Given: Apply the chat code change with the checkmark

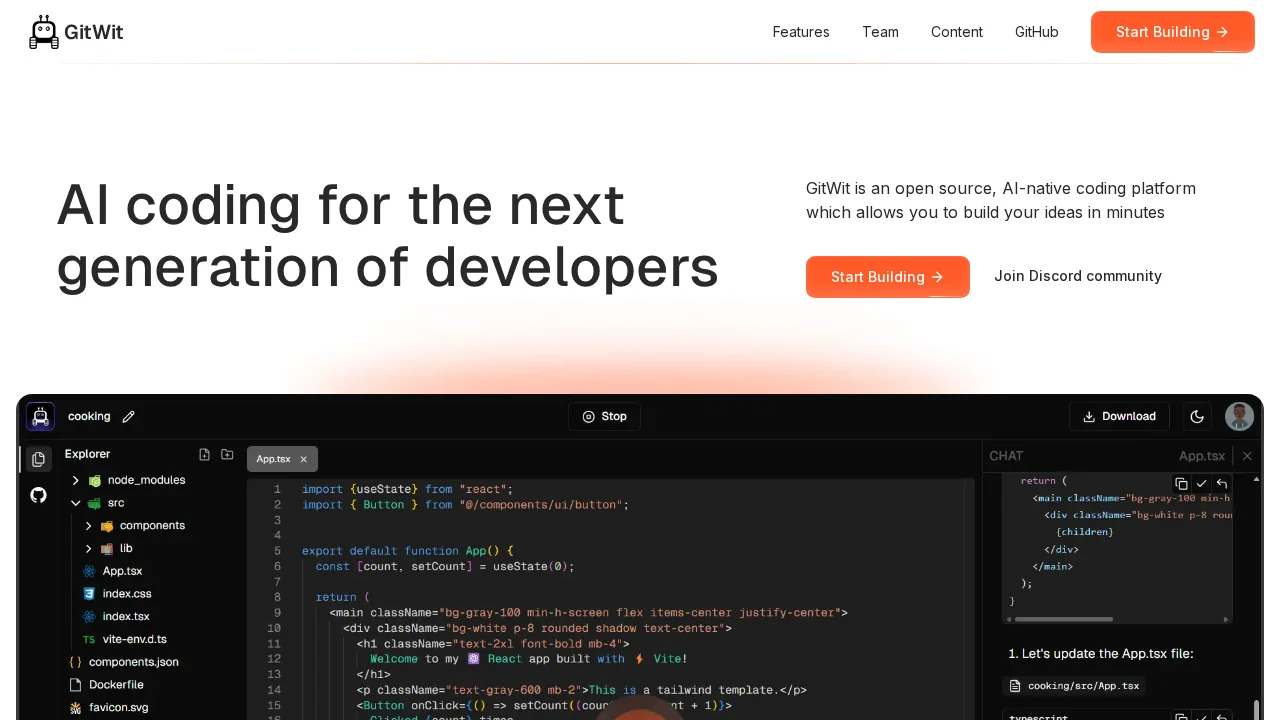Looking at the screenshot, I should pyautogui.click(x=1201, y=483).
